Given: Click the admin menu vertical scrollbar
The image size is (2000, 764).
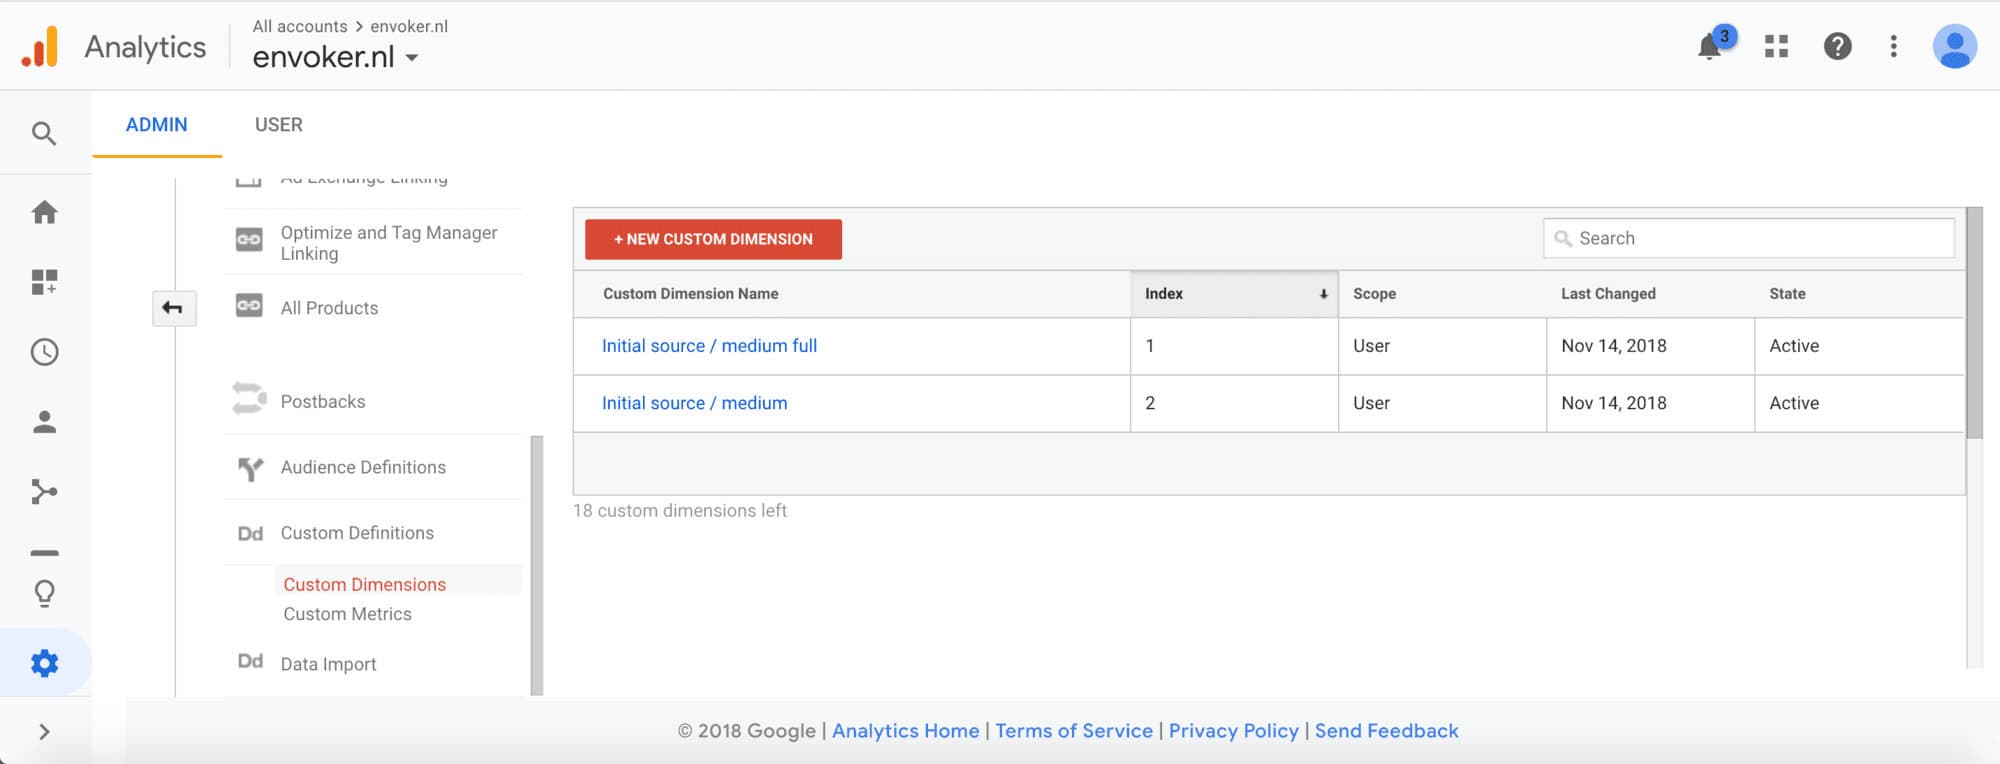Looking at the screenshot, I should pyautogui.click(x=537, y=565).
